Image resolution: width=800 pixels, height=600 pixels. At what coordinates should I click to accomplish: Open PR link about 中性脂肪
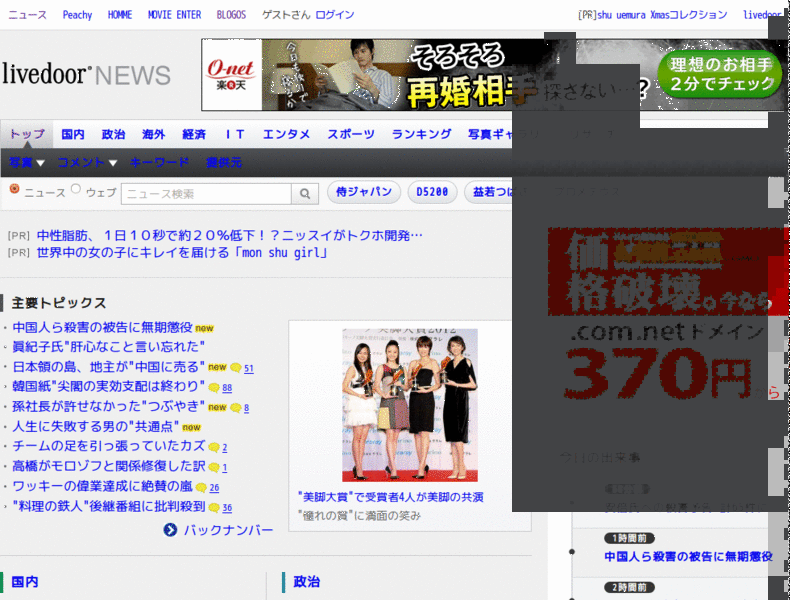coord(230,236)
